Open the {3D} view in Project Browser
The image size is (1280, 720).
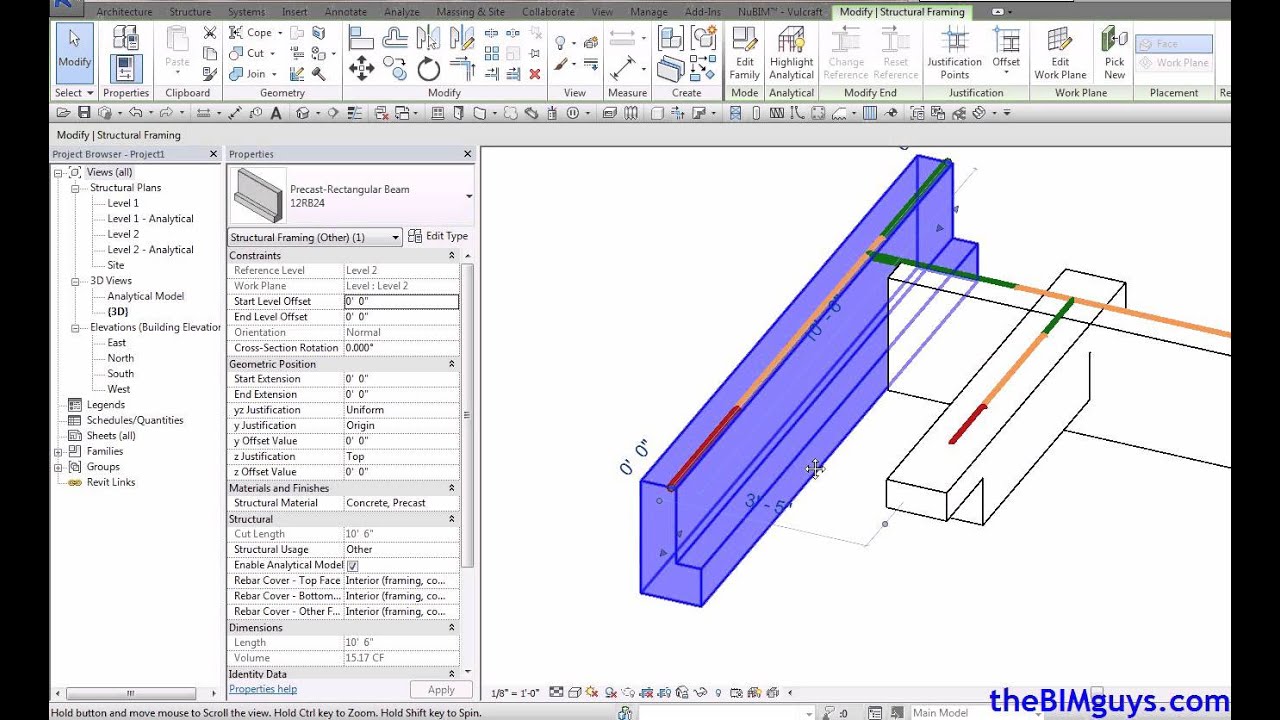click(x=118, y=312)
